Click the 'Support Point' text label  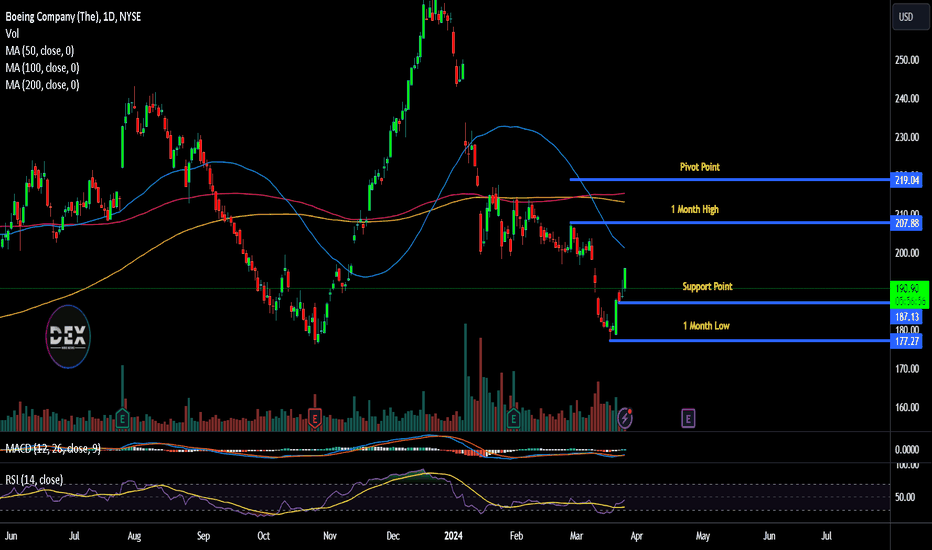click(x=707, y=287)
